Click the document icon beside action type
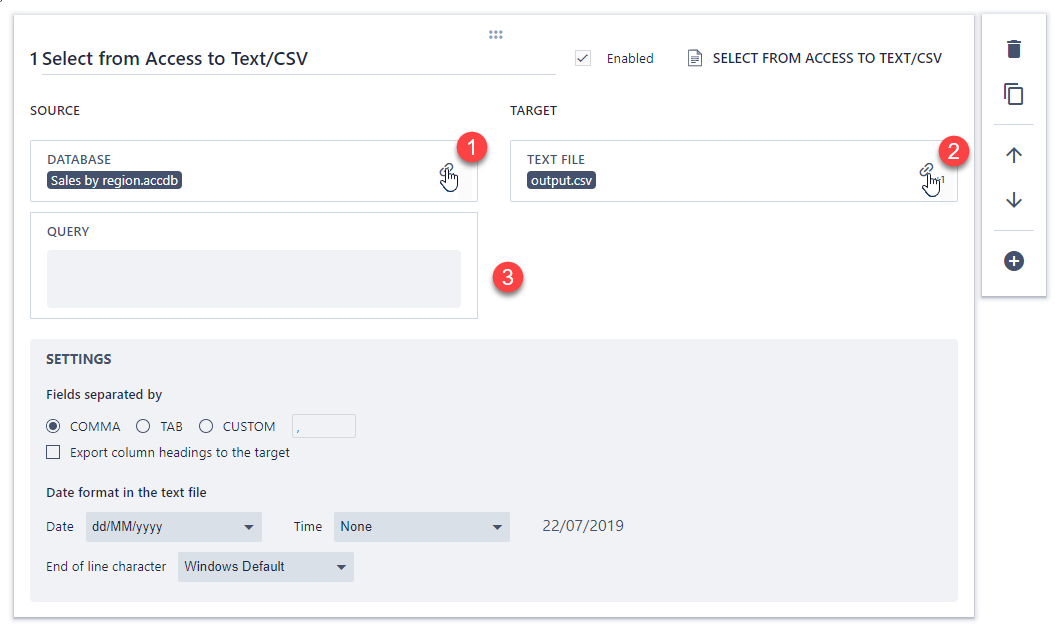The width and height of the screenshot is (1055, 630). coord(695,59)
